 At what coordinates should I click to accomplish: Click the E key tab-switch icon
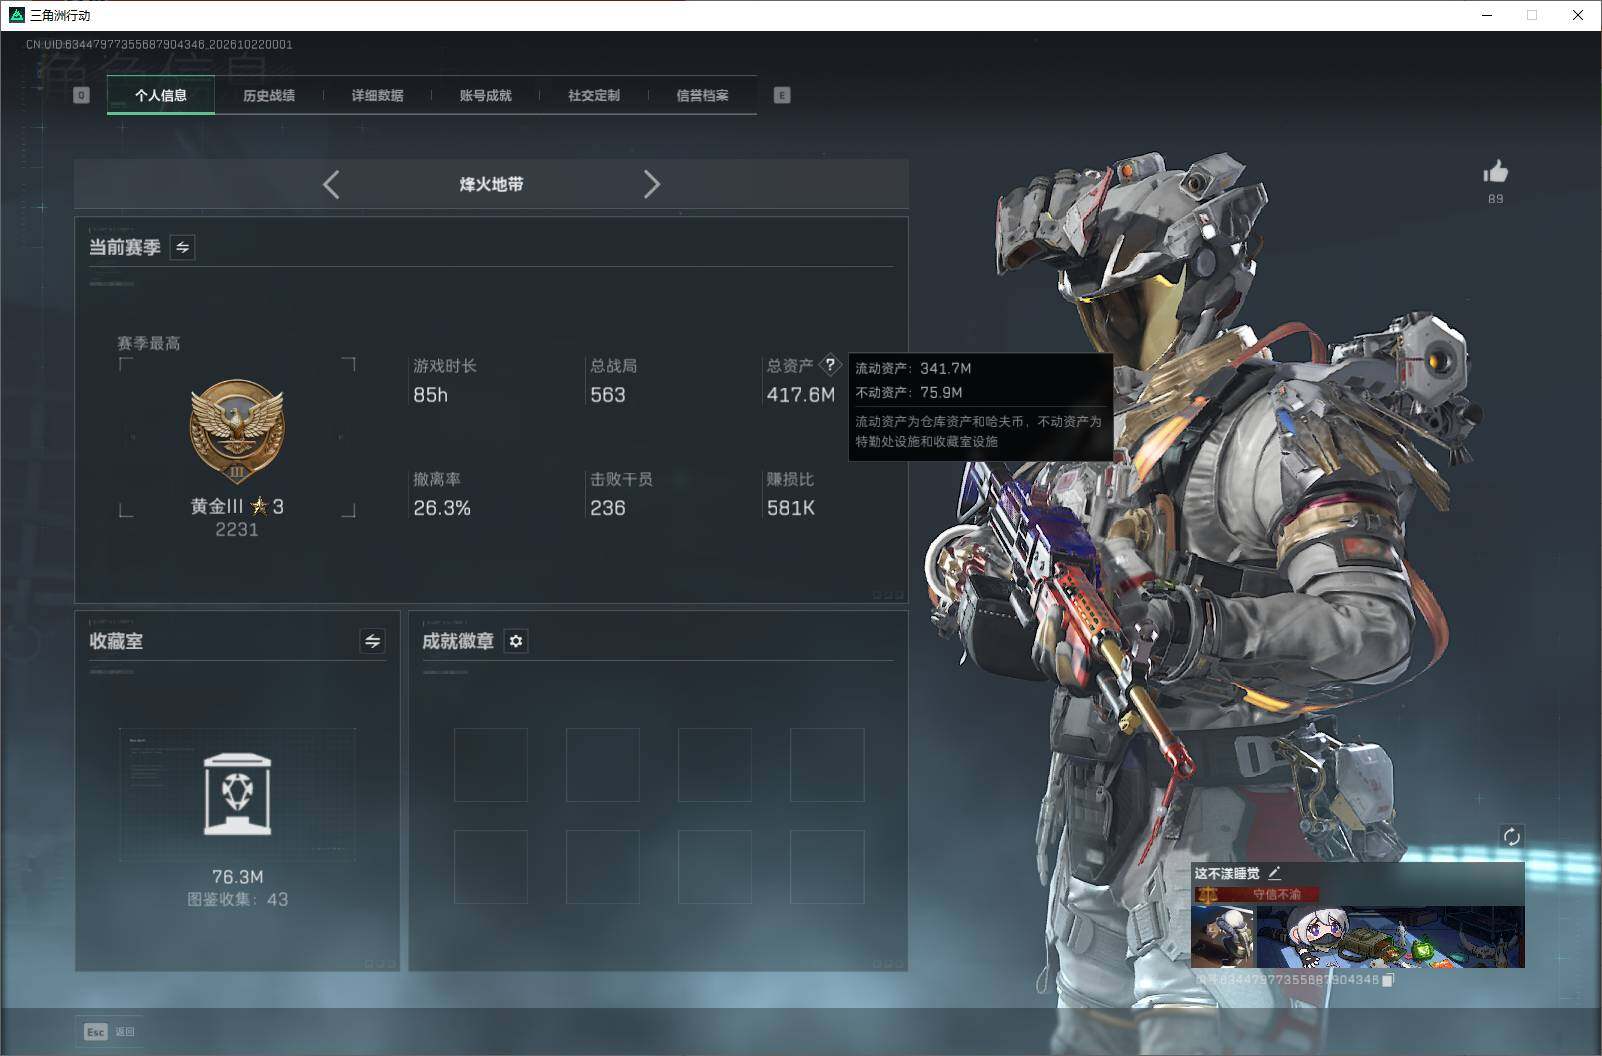[x=782, y=95]
